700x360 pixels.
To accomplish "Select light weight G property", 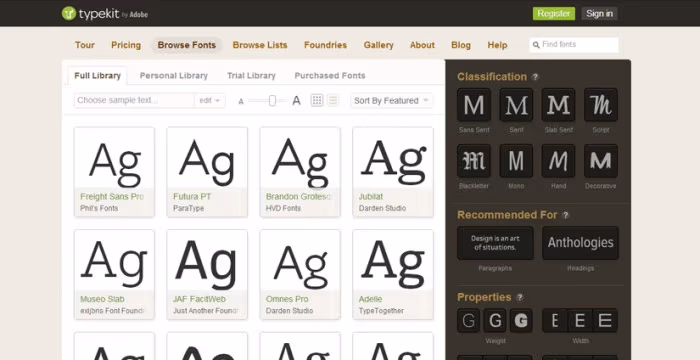I will coord(469,321).
